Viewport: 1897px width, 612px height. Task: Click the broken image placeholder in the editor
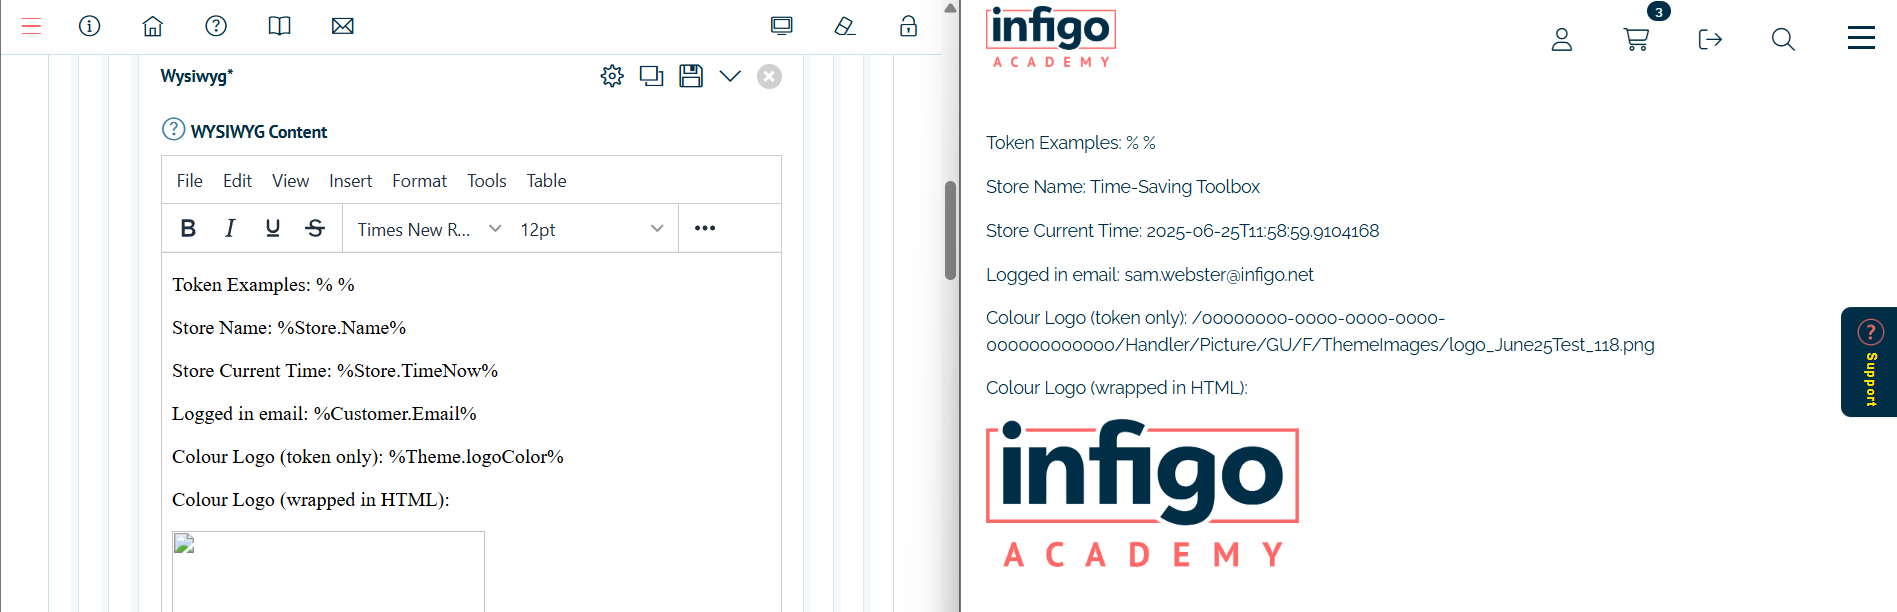[x=328, y=571]
